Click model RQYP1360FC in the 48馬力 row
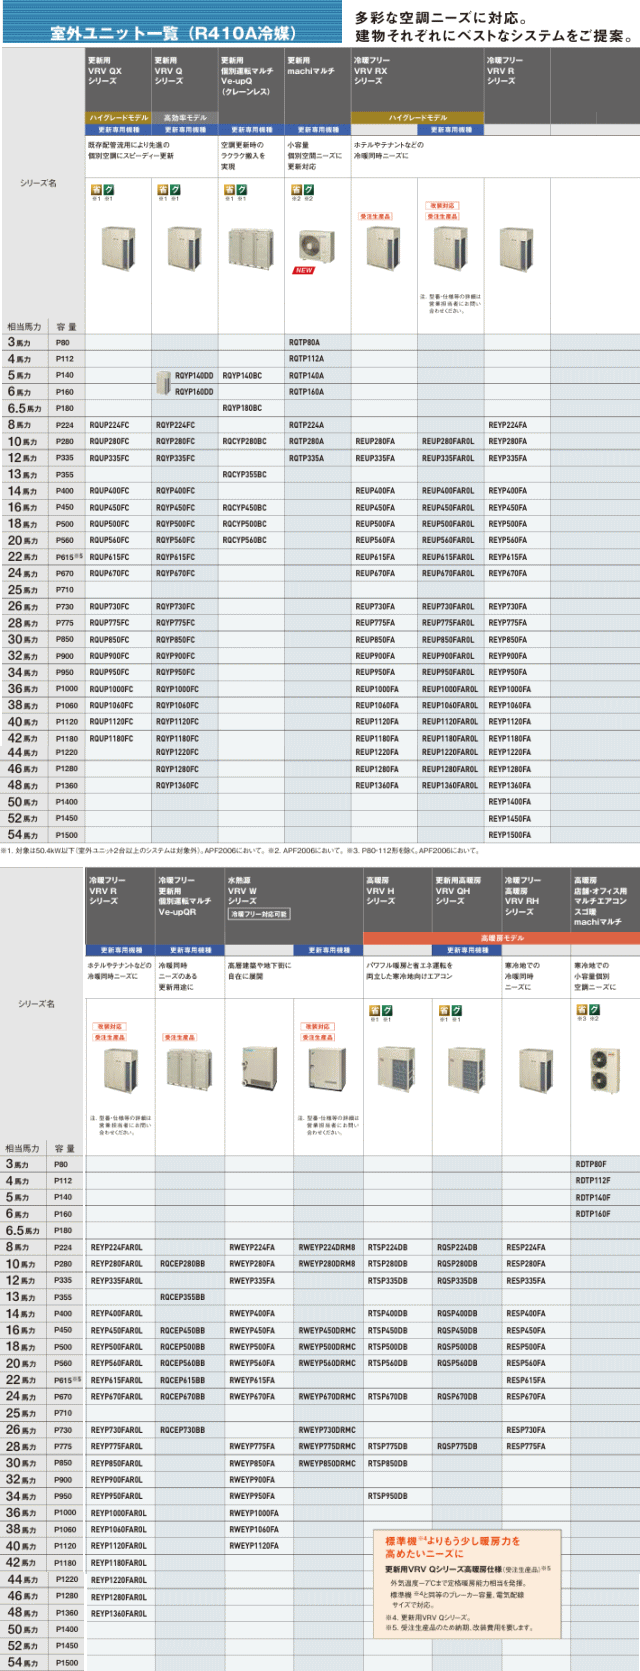This screenshot has height=1671, width=640. (x=177, y=785)
